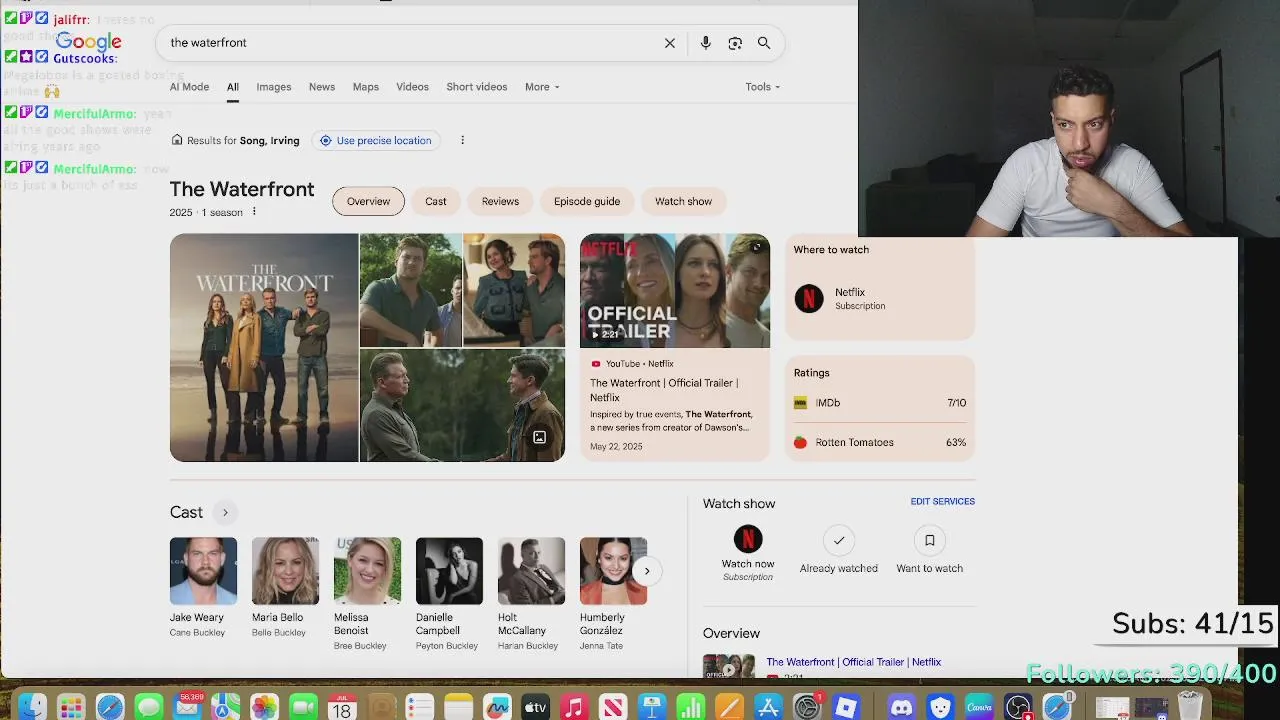Viewport: 1280px width, 720px height.
Task: Open Apple TV app in the Dock
Action: [x=535, y=708]
